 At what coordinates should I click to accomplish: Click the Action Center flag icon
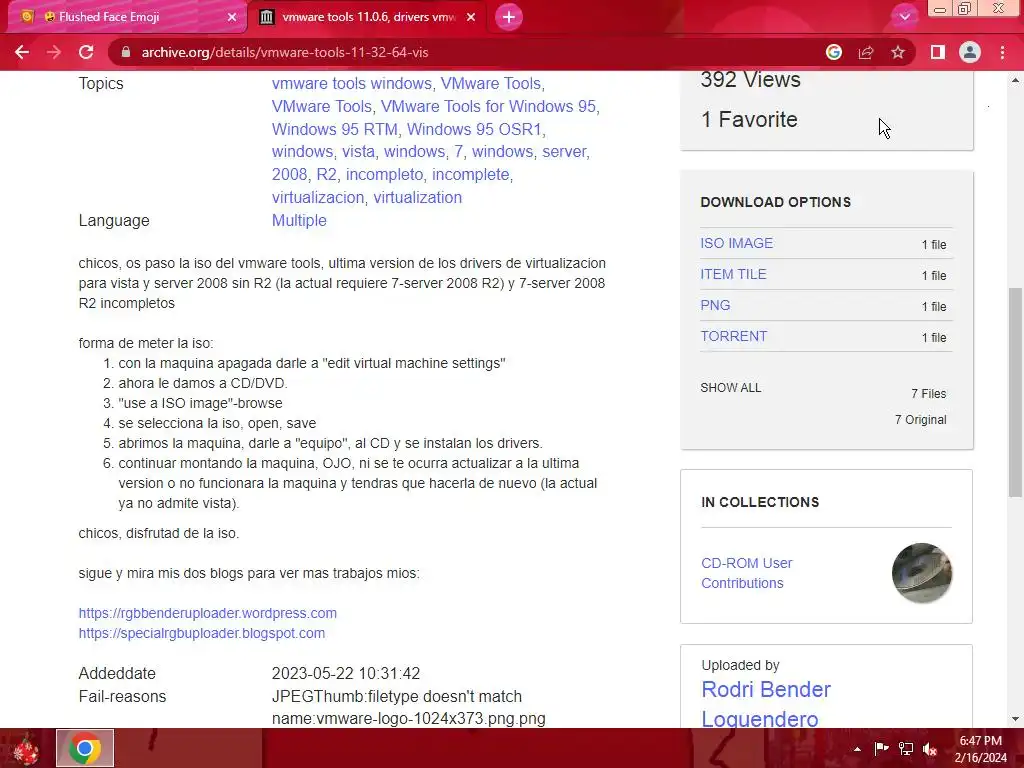click(881, 749)
